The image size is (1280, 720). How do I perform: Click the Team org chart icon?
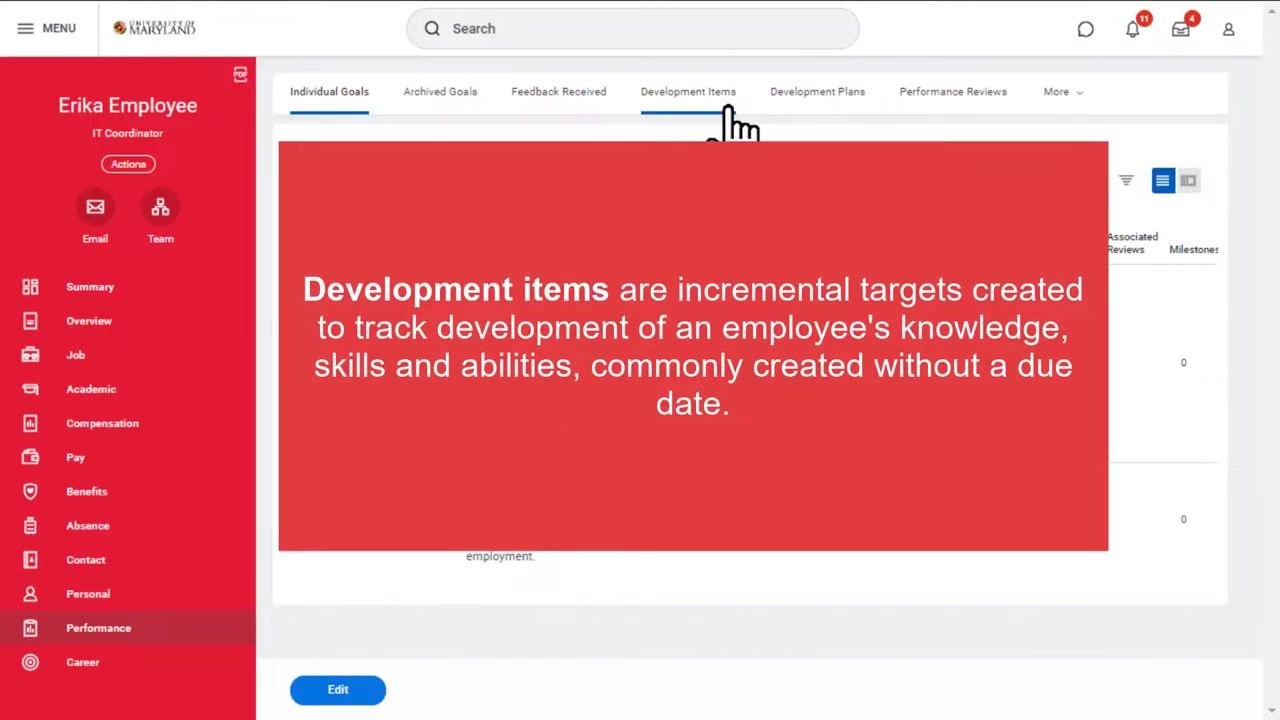pyautogui.click(x=160, y=207)
